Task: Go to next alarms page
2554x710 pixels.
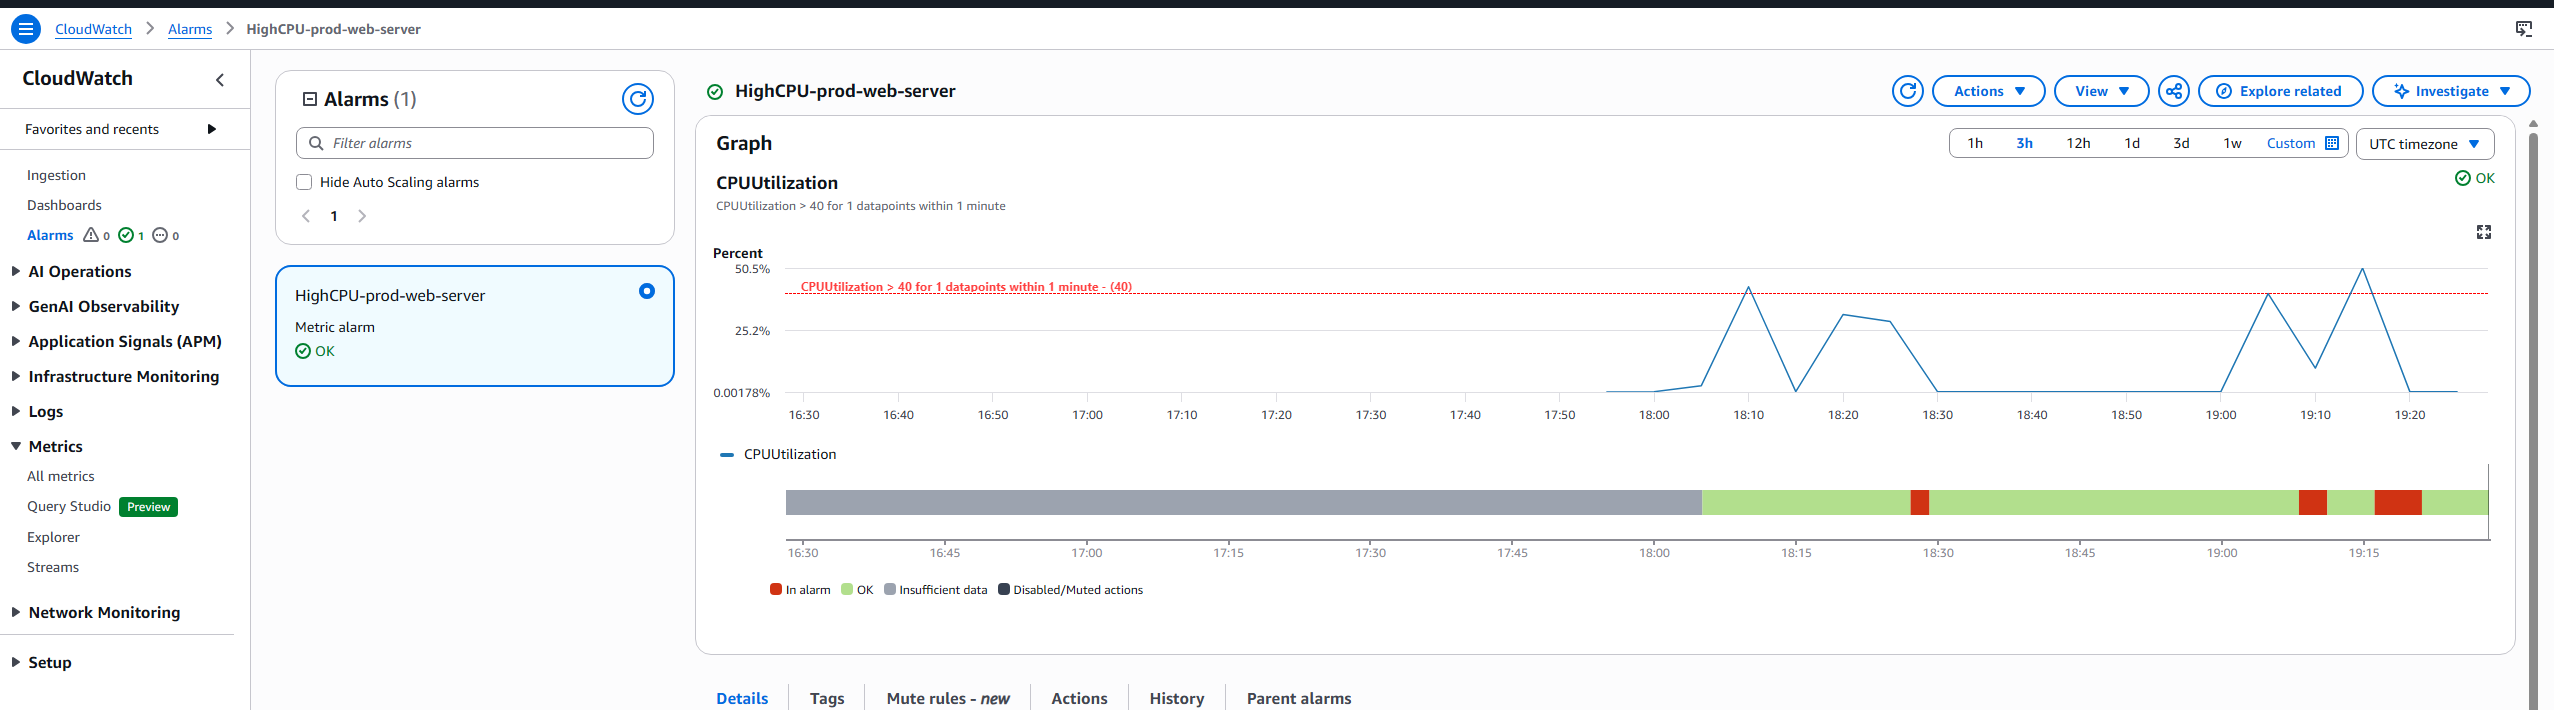Action: tap(362, 216)
